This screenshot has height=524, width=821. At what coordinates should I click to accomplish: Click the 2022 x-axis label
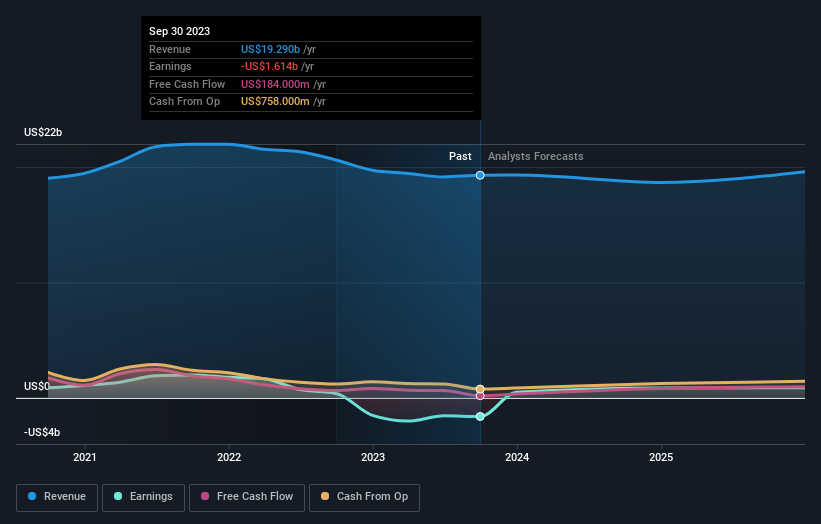[229, 457]
